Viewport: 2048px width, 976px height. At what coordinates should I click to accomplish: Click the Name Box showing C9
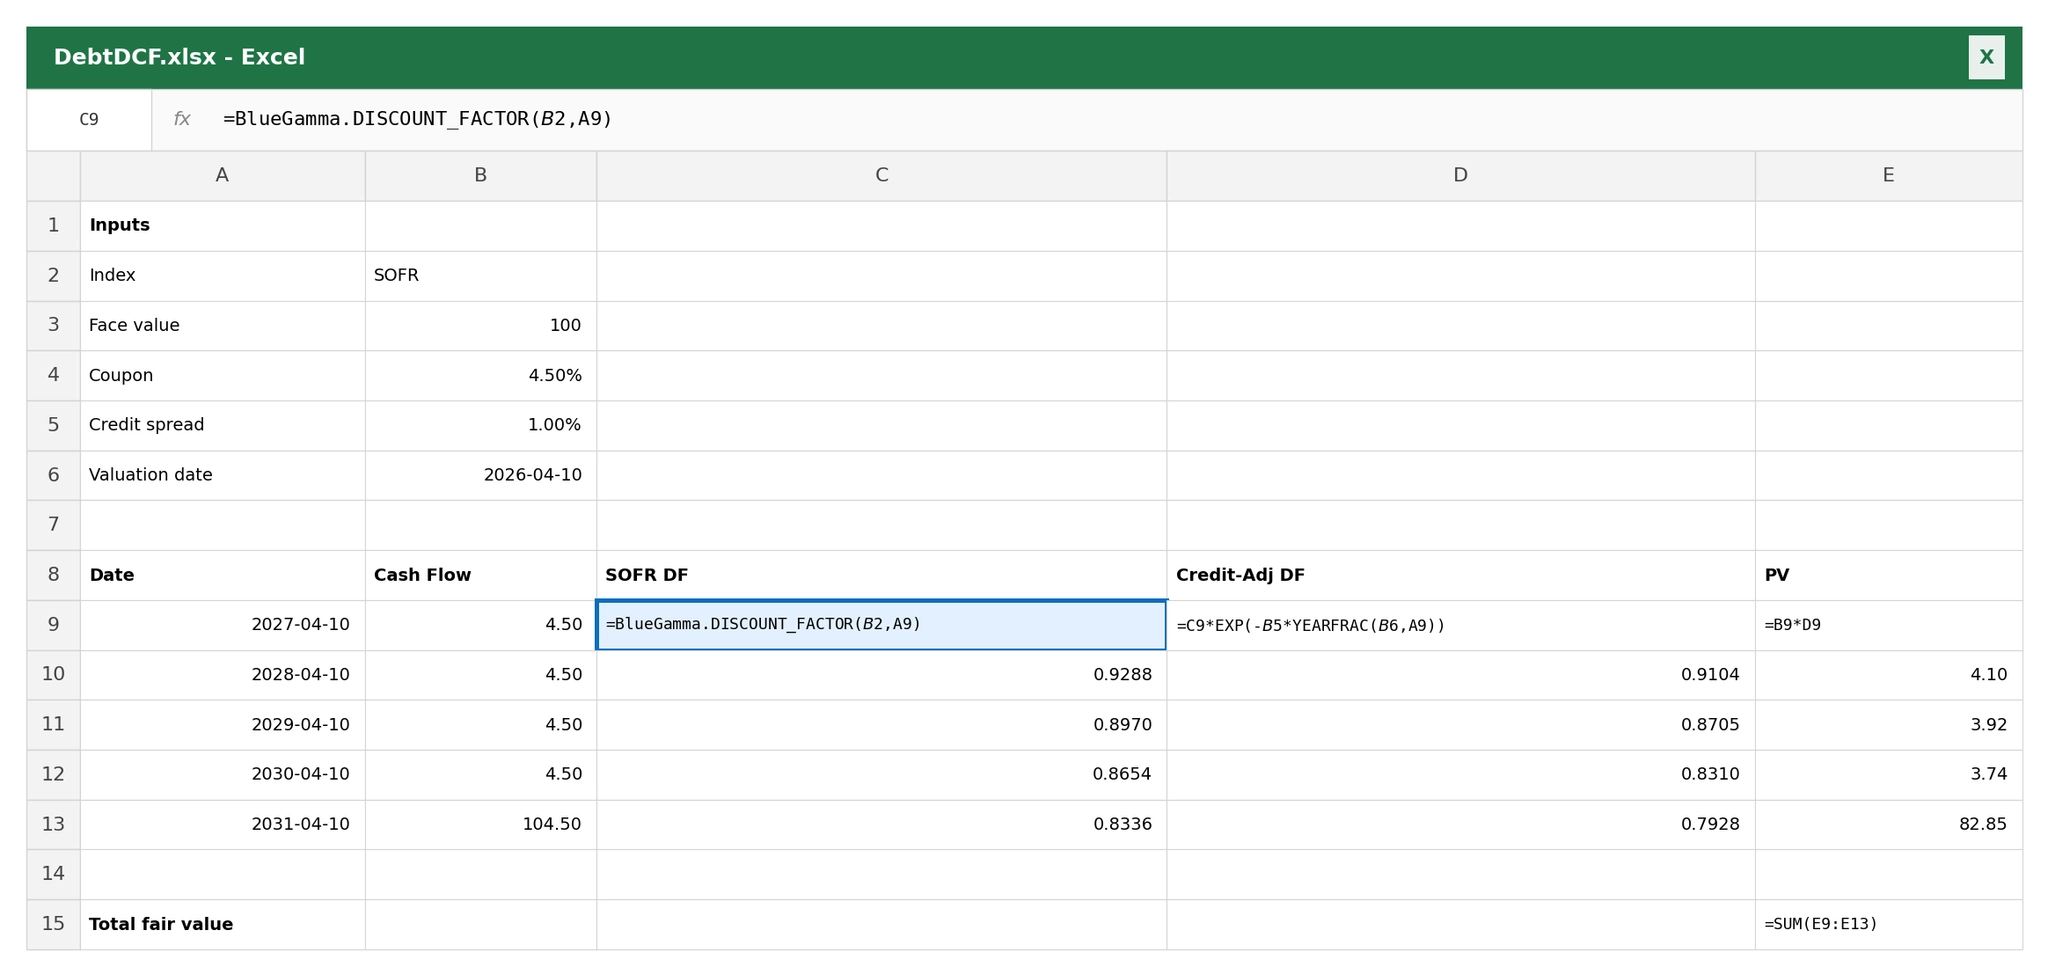pos(89,120)
